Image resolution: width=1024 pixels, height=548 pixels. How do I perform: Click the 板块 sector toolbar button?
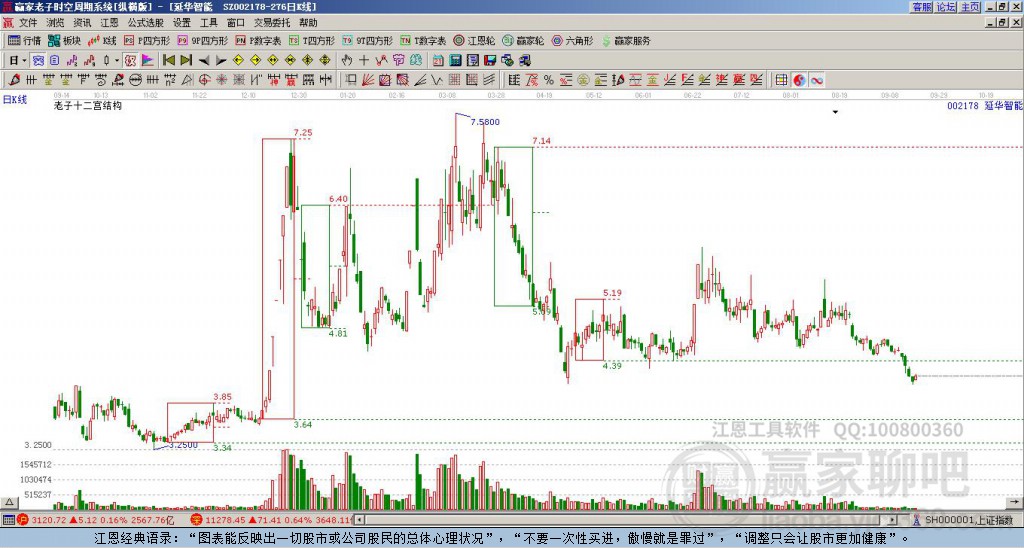click(x=65, y=40)
